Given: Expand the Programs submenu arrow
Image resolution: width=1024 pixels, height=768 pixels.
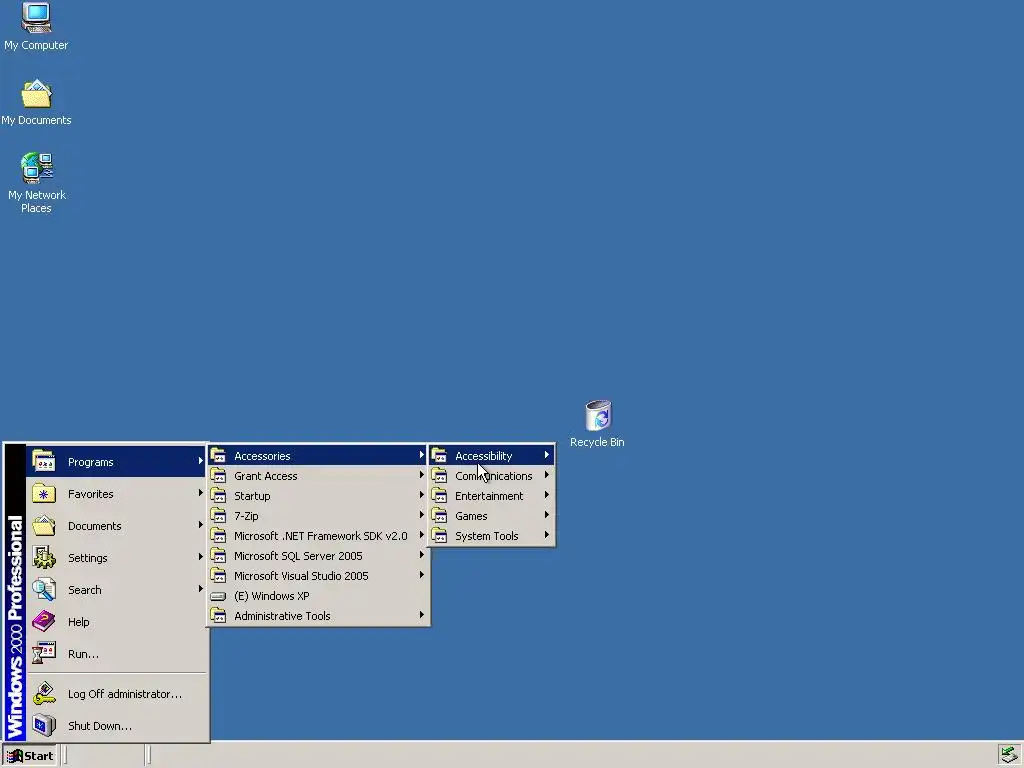Looking at the screenshot, I should point(200,461).
